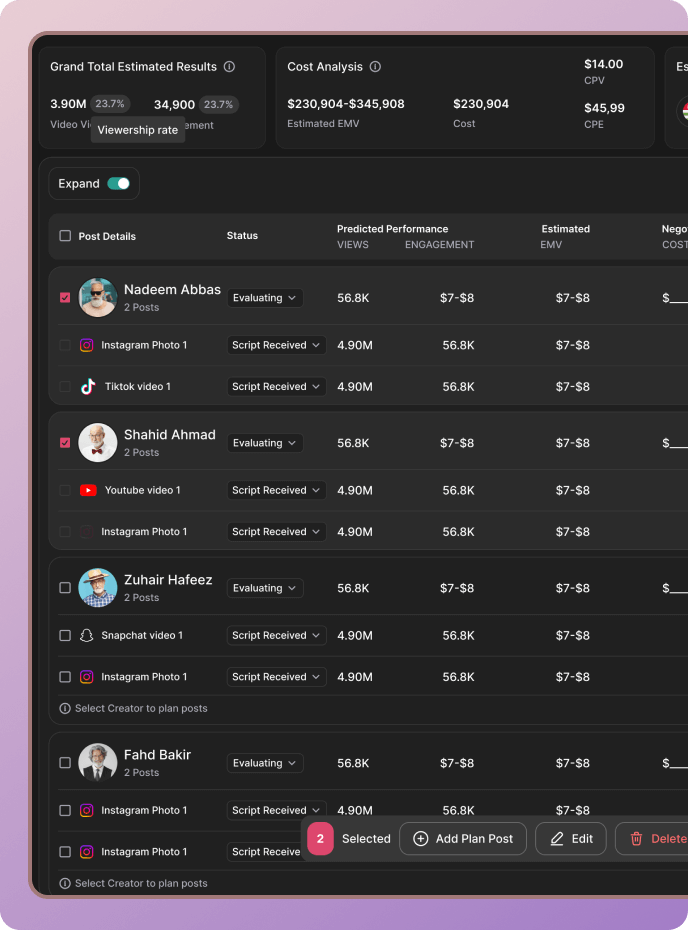Click trash icon in Delete button
Viewport: 688px width, 930px height.
click(x=636, y=839)
